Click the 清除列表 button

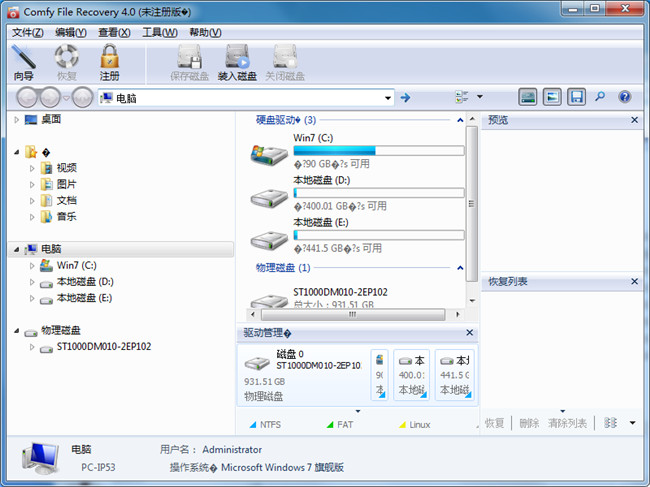click(x=567, y=423)
